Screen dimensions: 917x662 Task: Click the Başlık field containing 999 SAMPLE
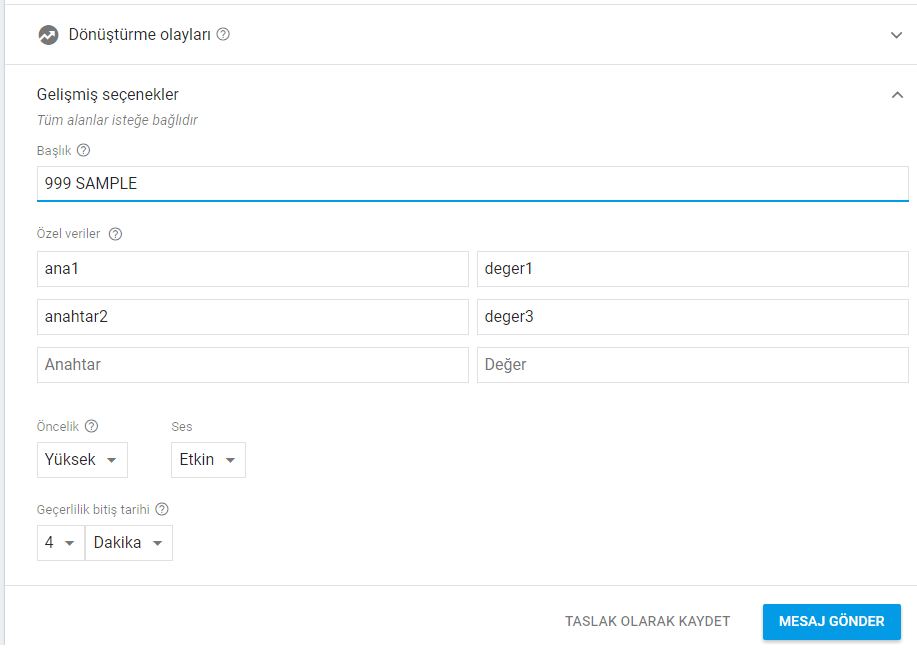473,184
